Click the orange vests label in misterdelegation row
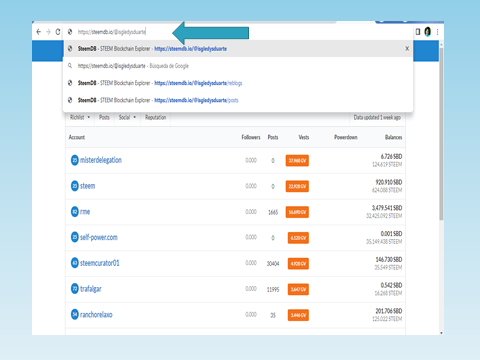The width and height of the screenshot is (480, 360). click(297, 161)
